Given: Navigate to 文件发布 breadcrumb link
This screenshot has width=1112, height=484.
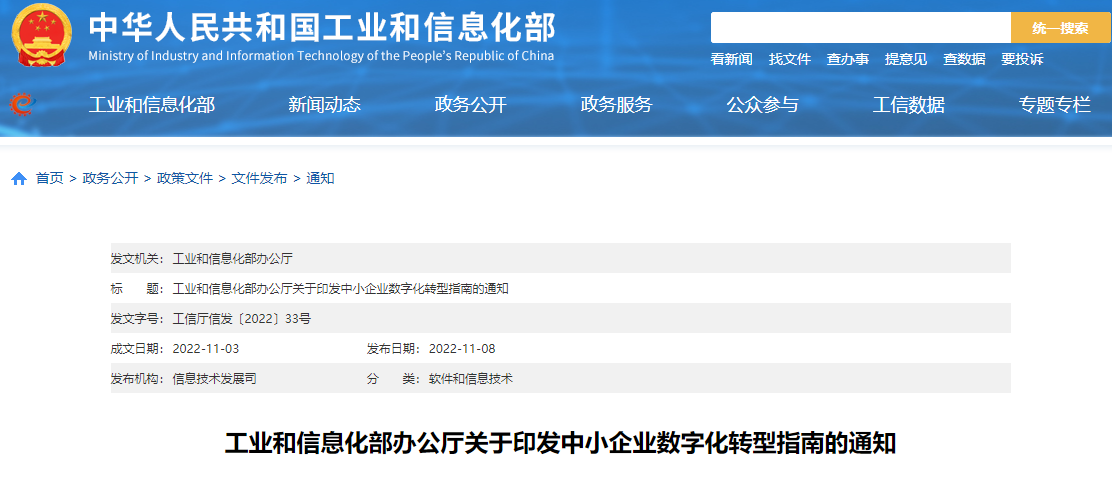Looking at the screenshot, I should pos(259,178).
